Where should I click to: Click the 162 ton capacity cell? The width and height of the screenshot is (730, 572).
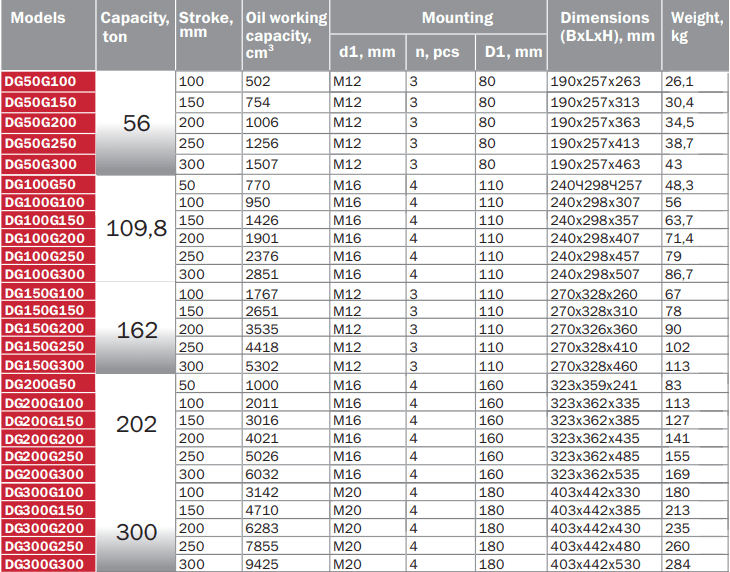pos(136,330)
